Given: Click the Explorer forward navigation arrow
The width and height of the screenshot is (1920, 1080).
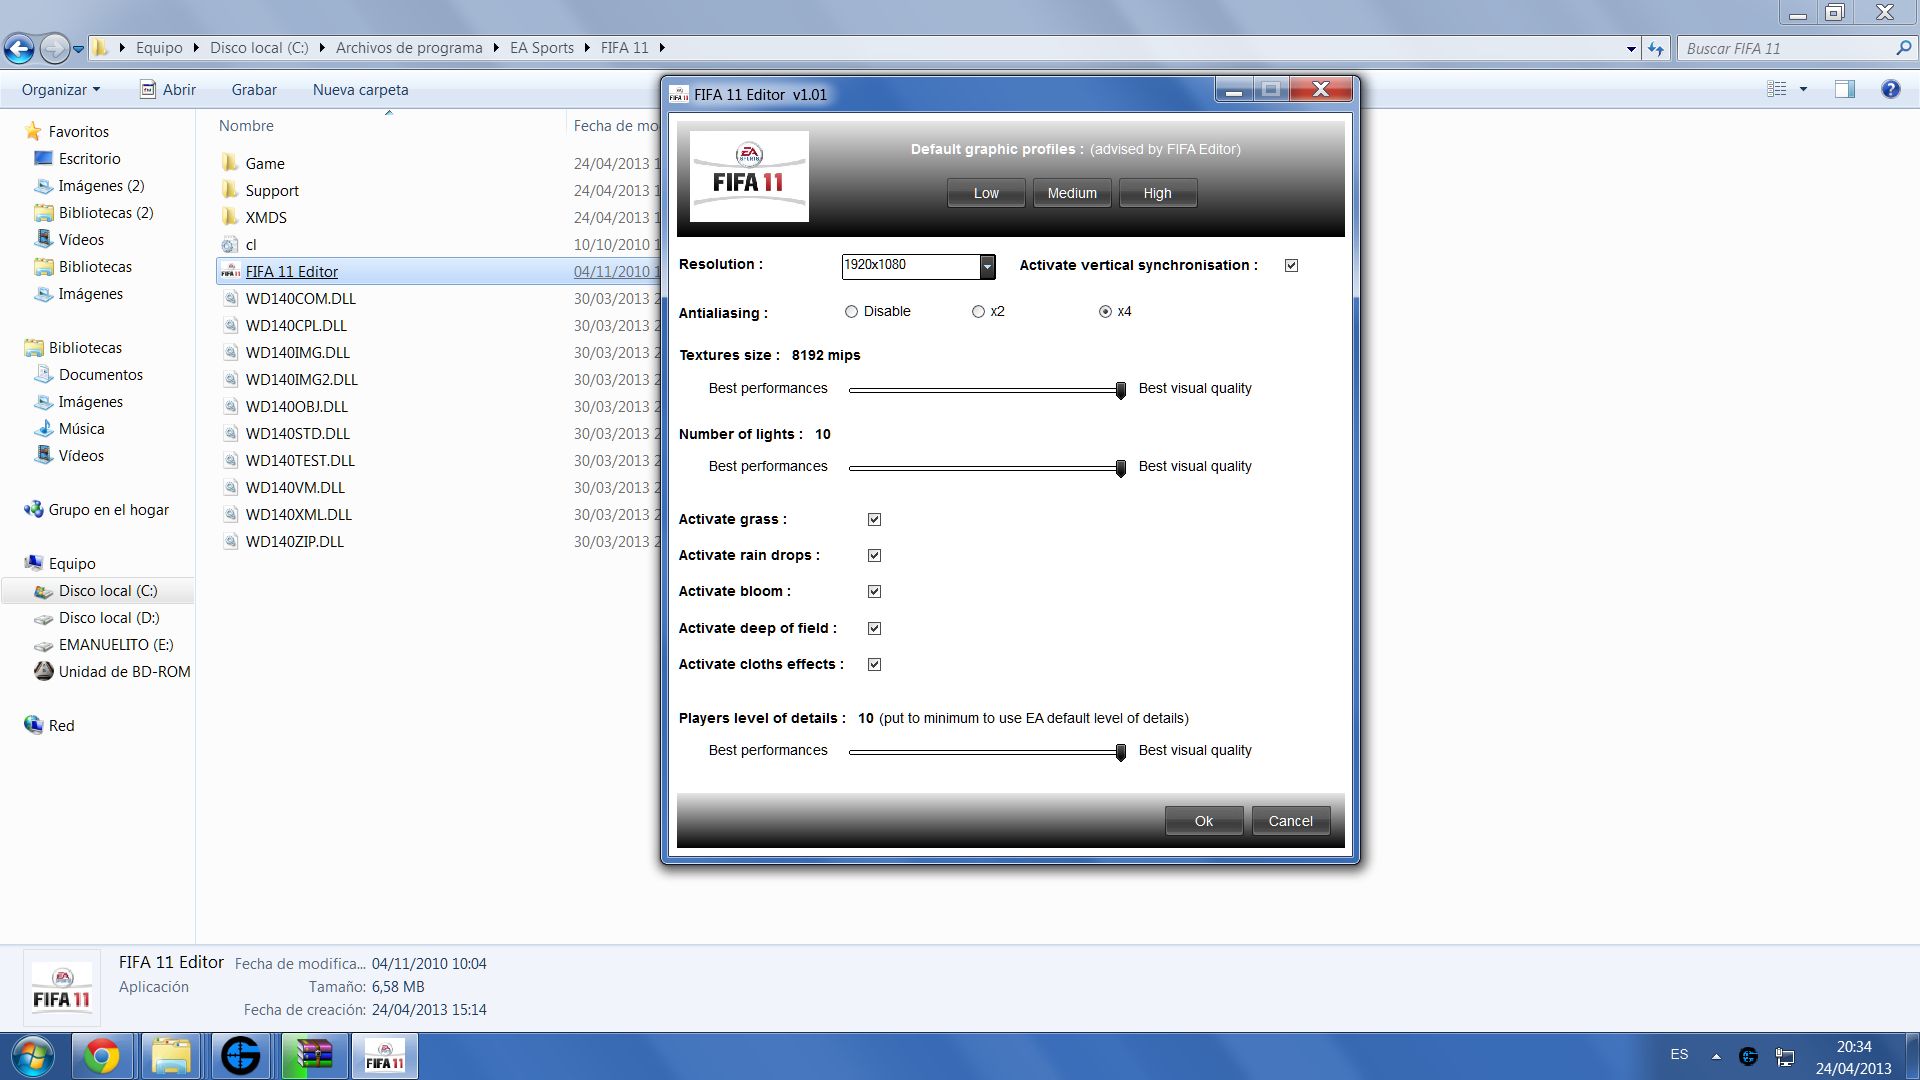Looking at the screenshot, I should (54, 47).
